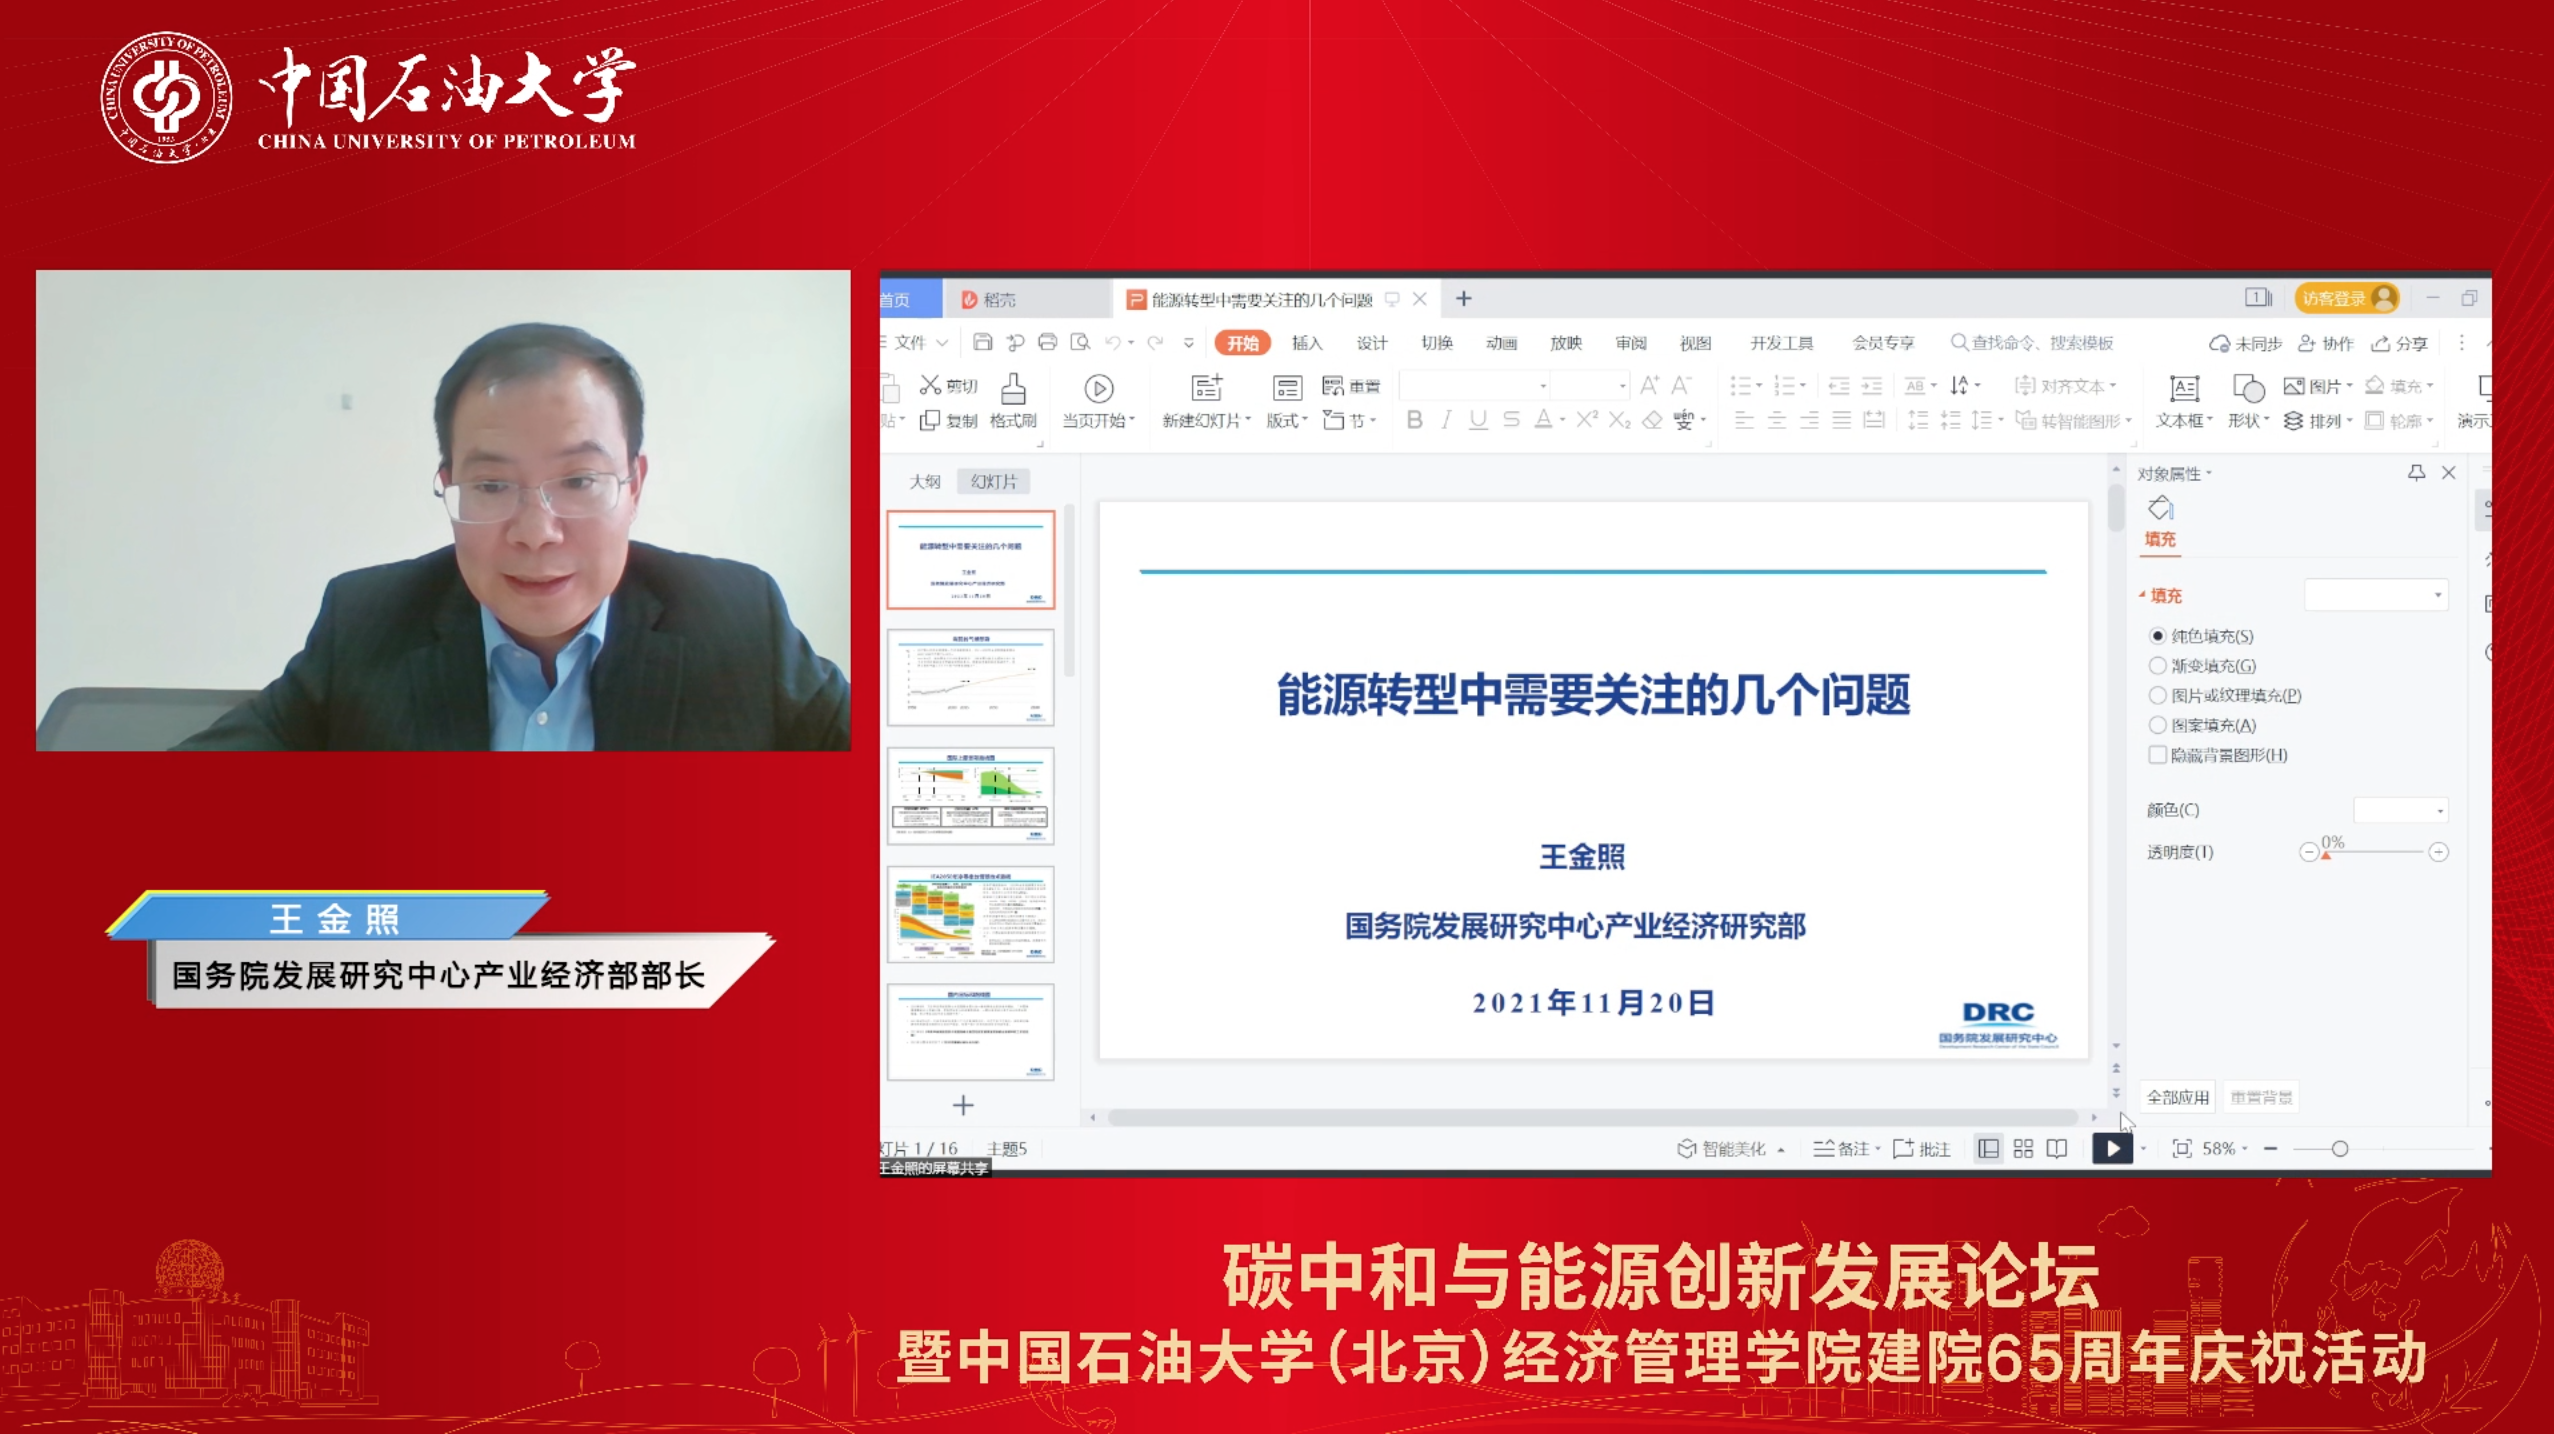Switch to slide sorter grid view
Image resolution: width=2554 pixels, height=1434 pixels.
[x=2023, y=1148]
